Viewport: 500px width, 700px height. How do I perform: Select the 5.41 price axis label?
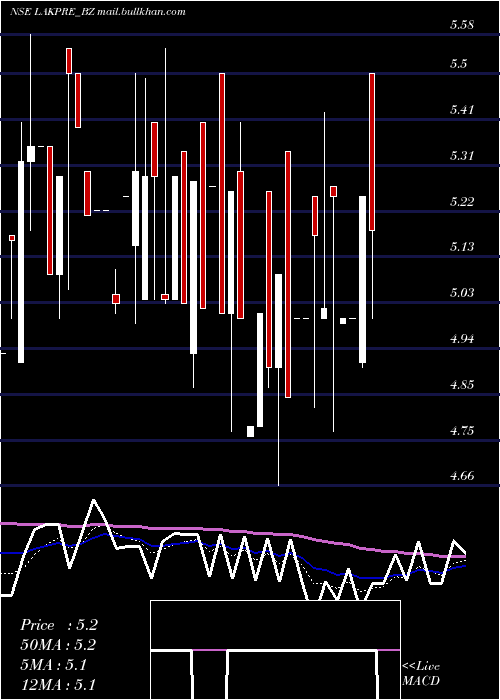pos(461,109)
